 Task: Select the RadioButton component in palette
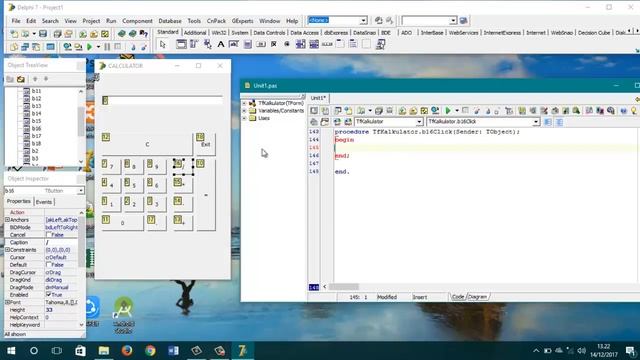tap(287, 44)
